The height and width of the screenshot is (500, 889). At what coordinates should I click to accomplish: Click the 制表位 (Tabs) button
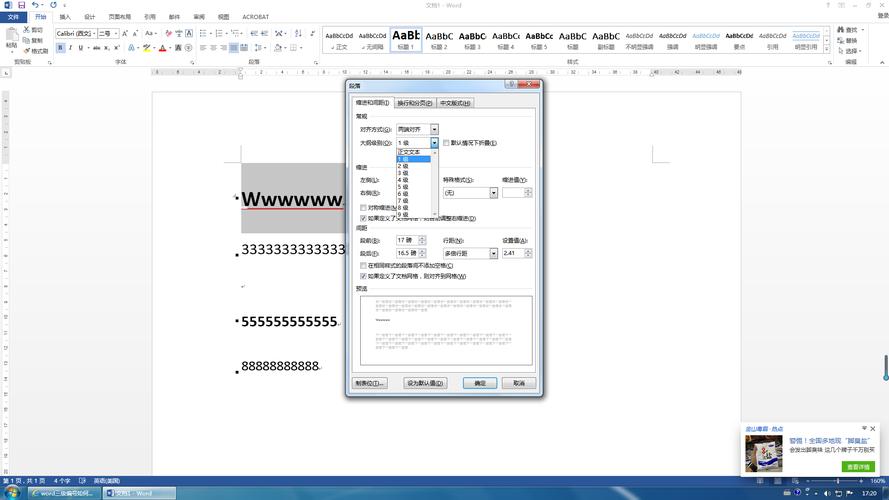pyautogui.click(x=370, y=383)
